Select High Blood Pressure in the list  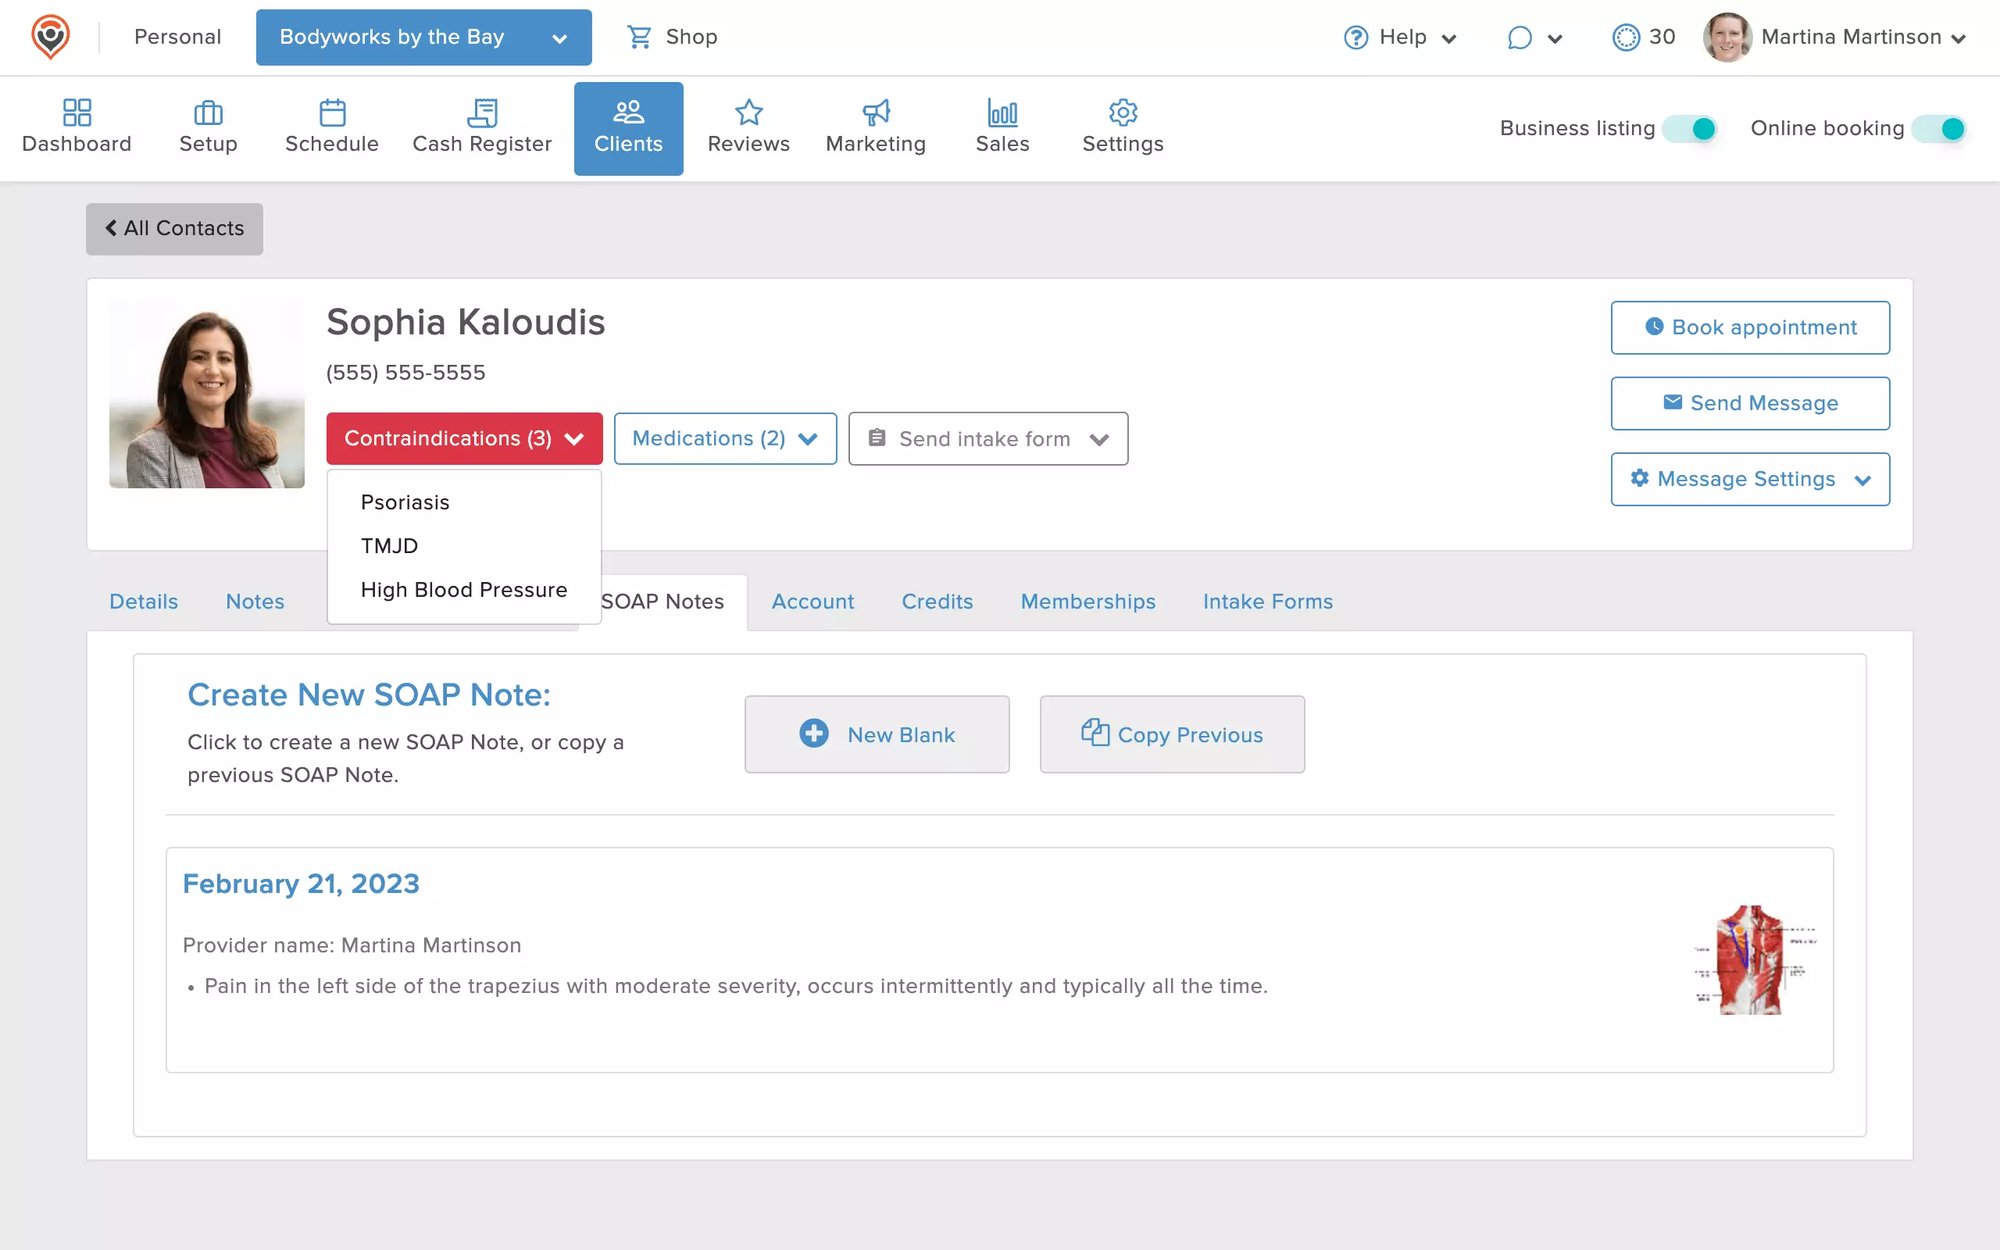(x=464, y=590)
